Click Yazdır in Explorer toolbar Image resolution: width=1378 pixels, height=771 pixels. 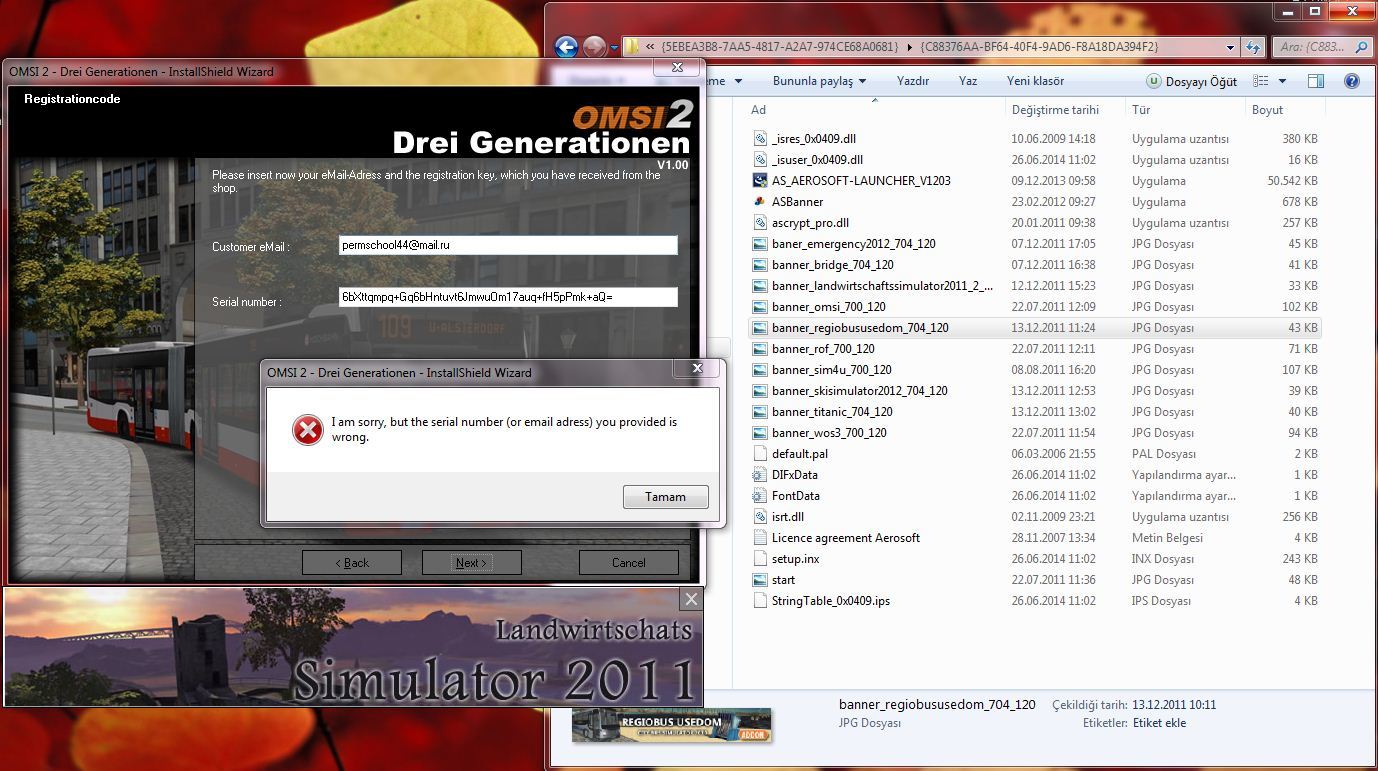[913, 81]
